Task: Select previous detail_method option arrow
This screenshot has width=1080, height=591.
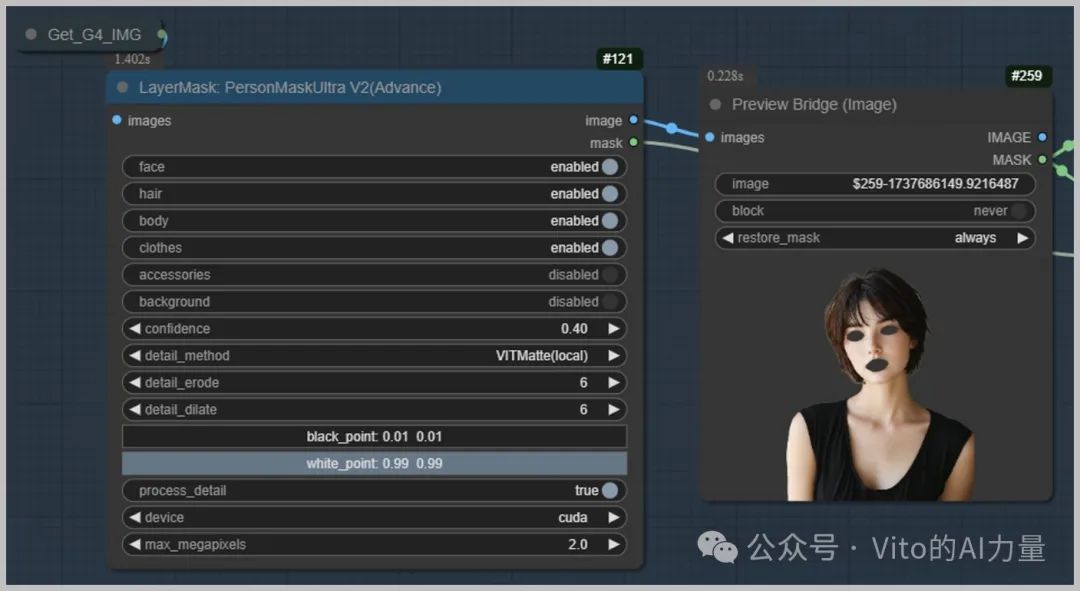Action: [x=134, y=355]
